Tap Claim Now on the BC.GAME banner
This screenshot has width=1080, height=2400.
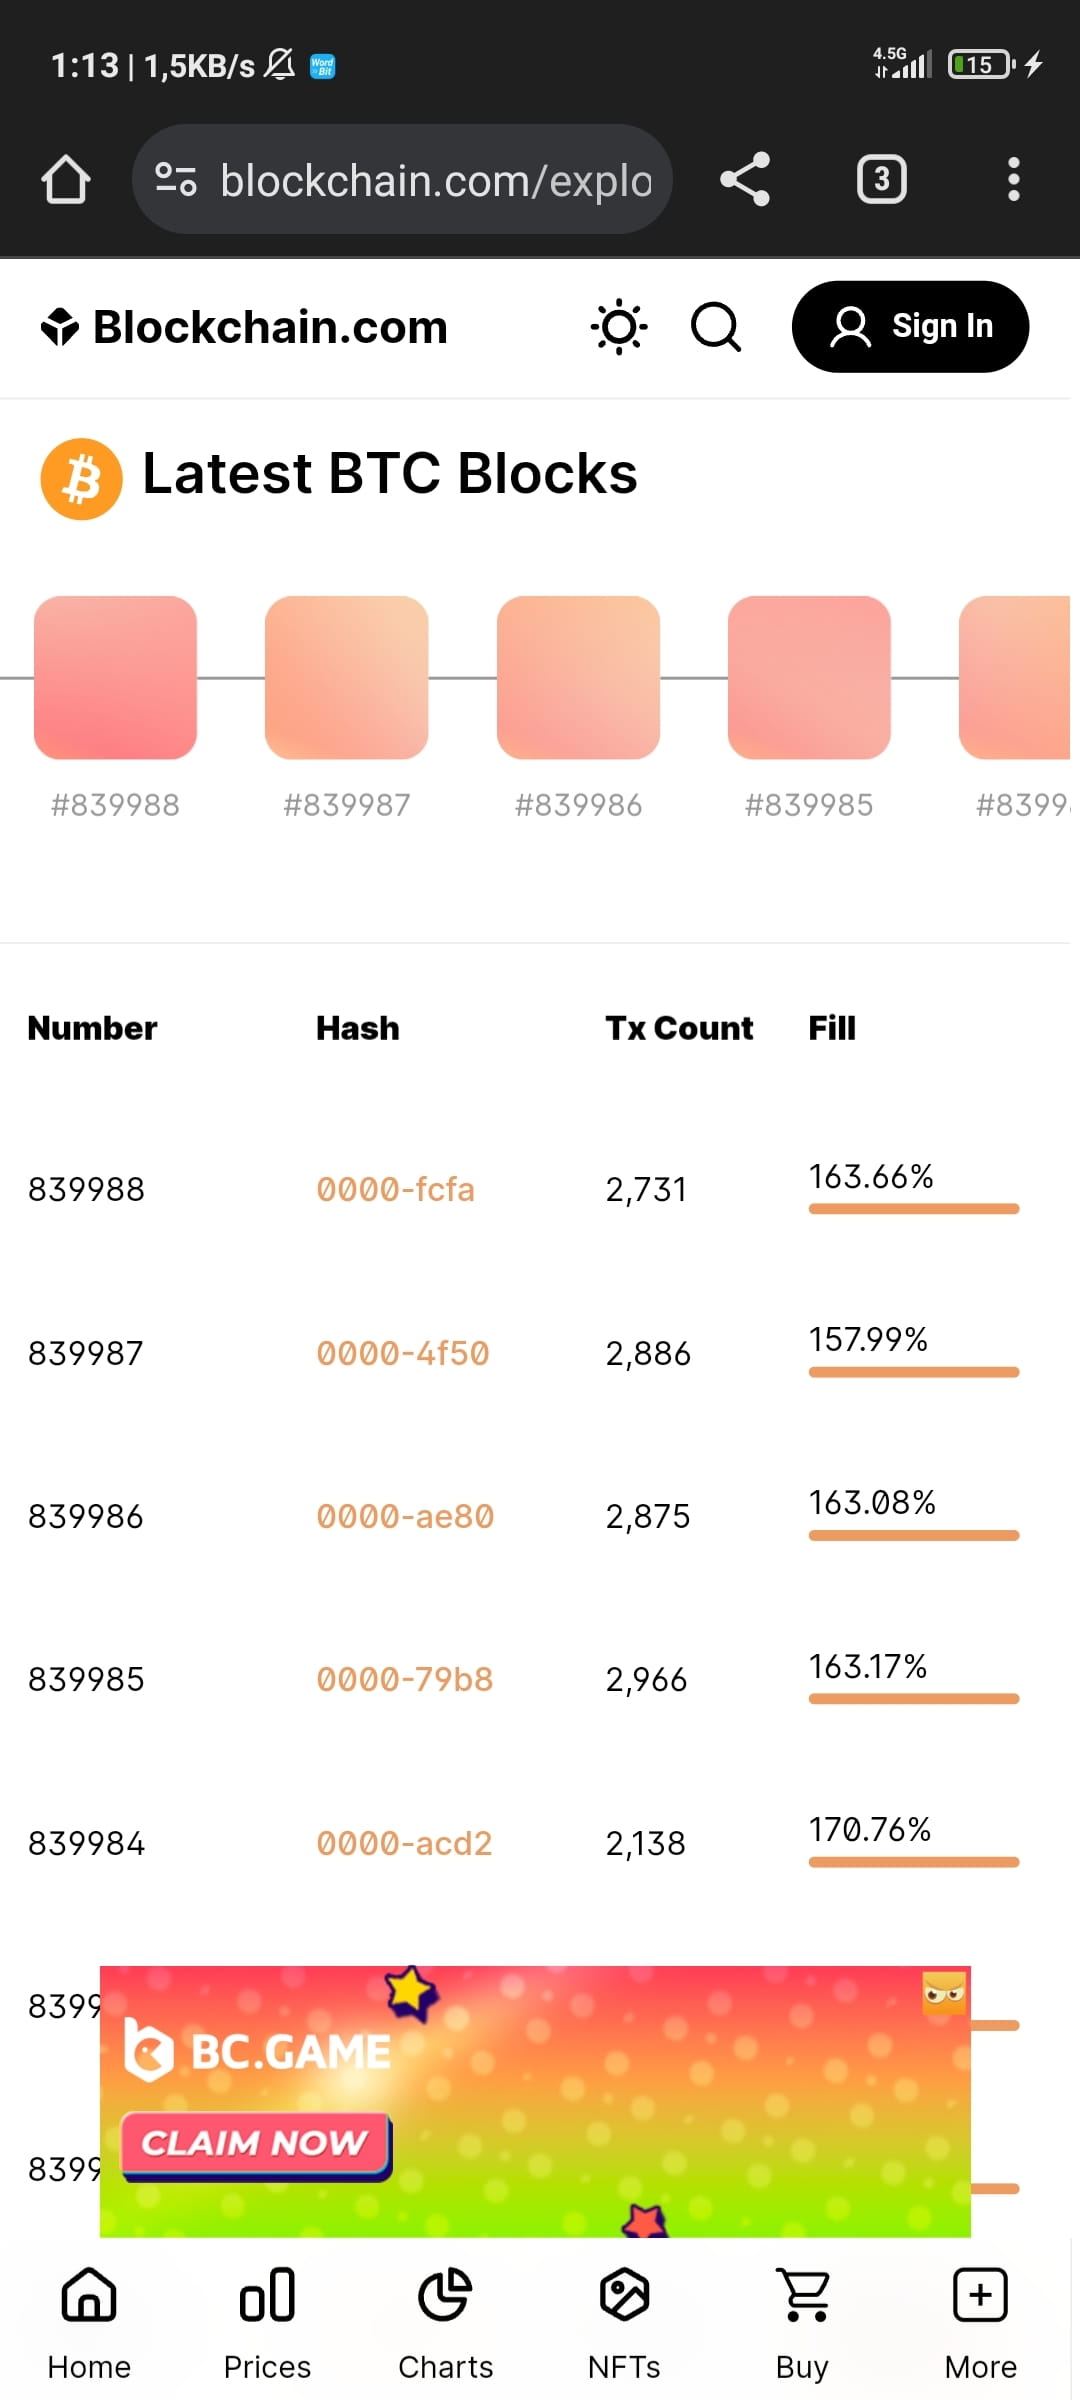click(253, 2143)
